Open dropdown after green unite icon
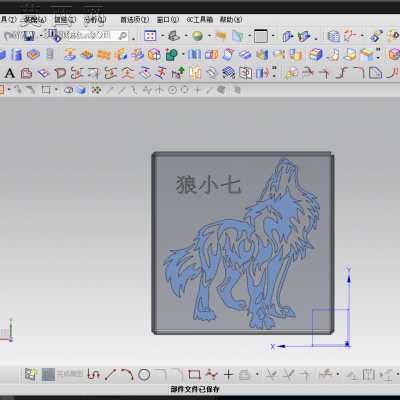Viewport: 400px width, 400px height. (183, 54)
